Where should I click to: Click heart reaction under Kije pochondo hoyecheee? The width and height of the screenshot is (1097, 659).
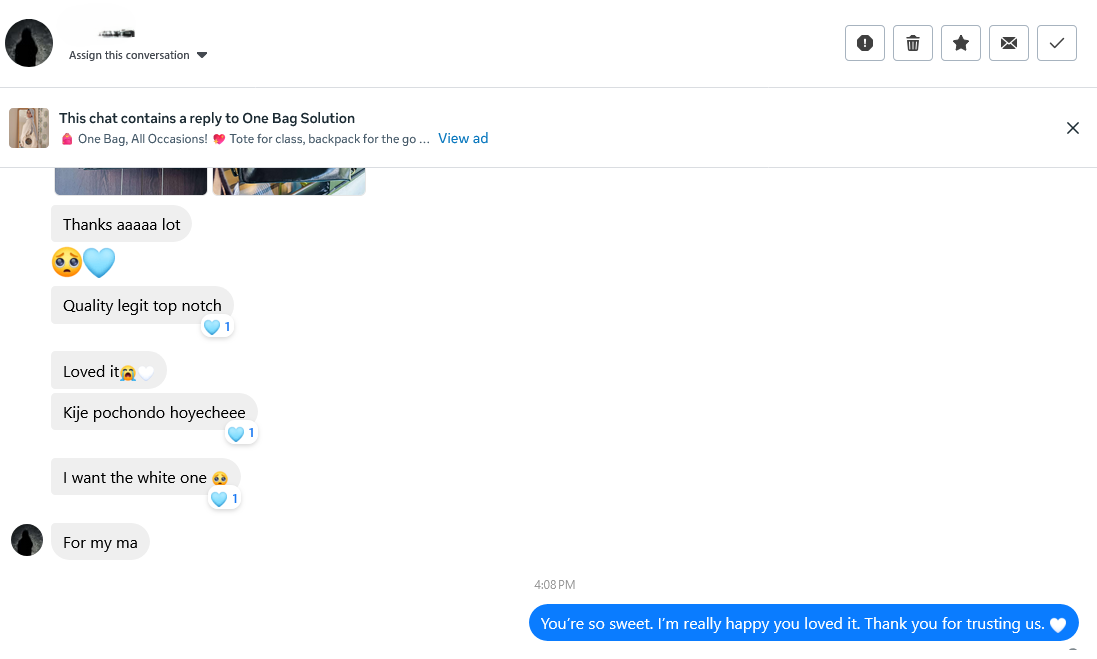click(241, 434)
